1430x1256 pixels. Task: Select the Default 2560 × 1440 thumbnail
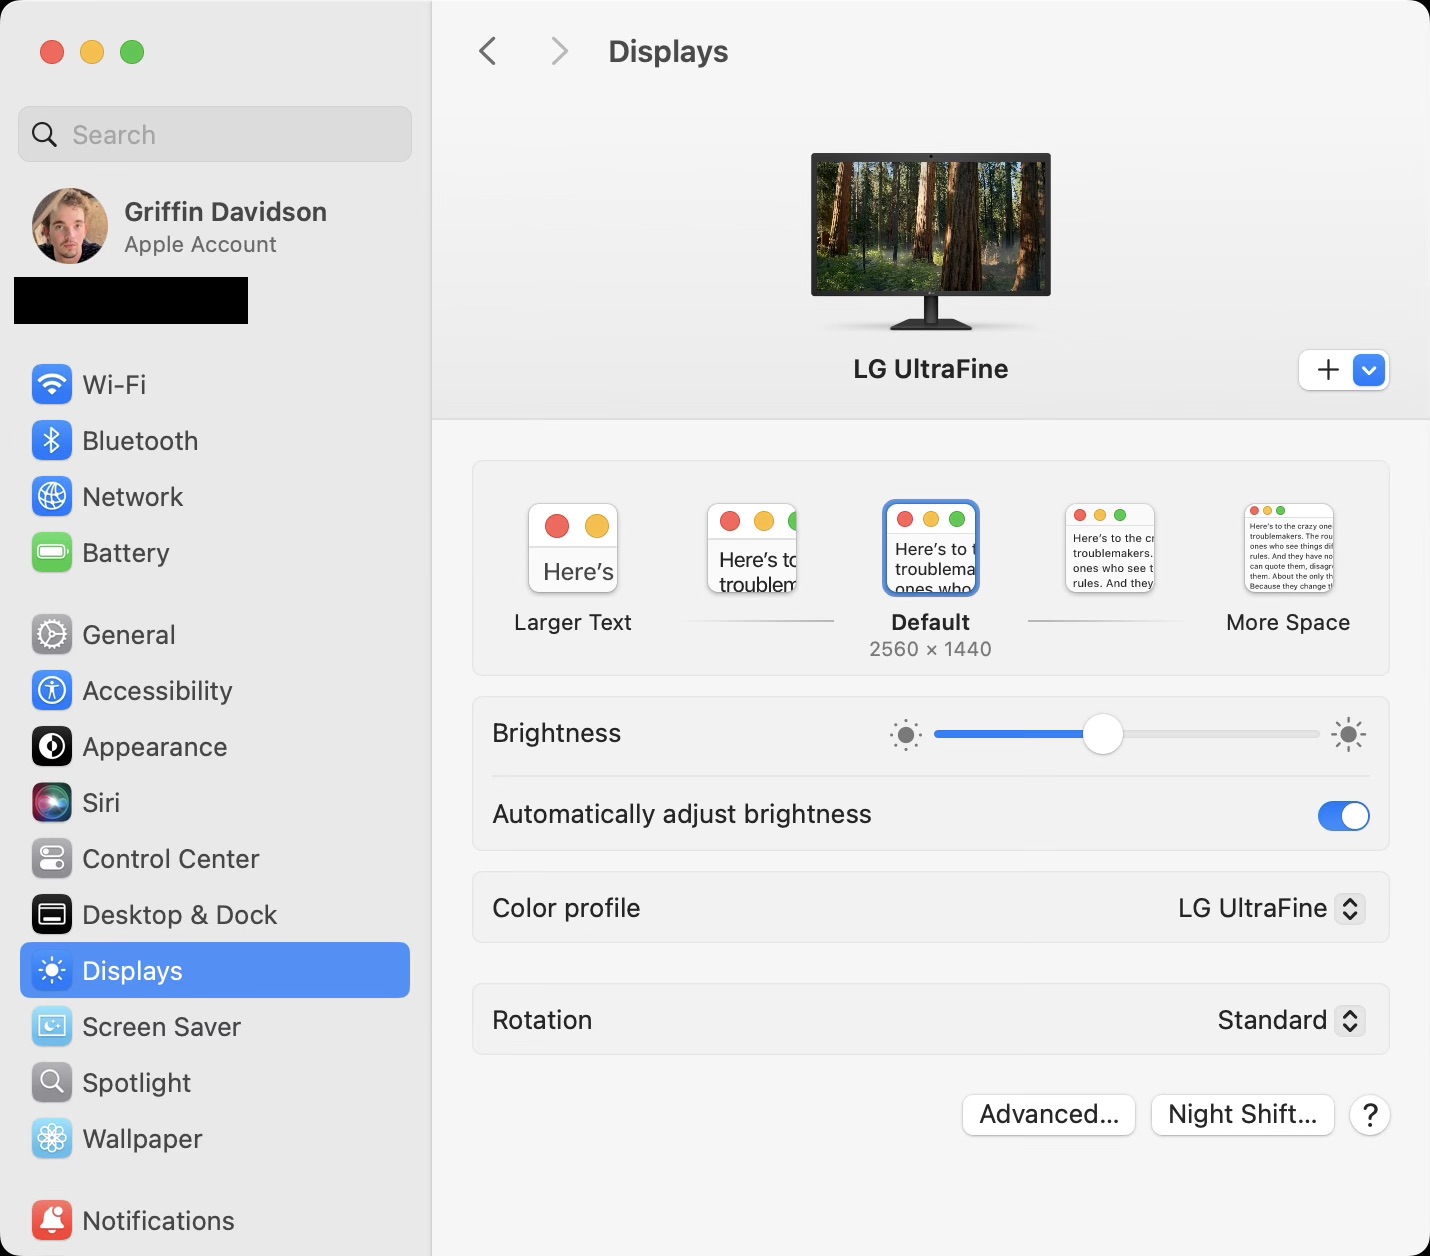pos(931,548)
